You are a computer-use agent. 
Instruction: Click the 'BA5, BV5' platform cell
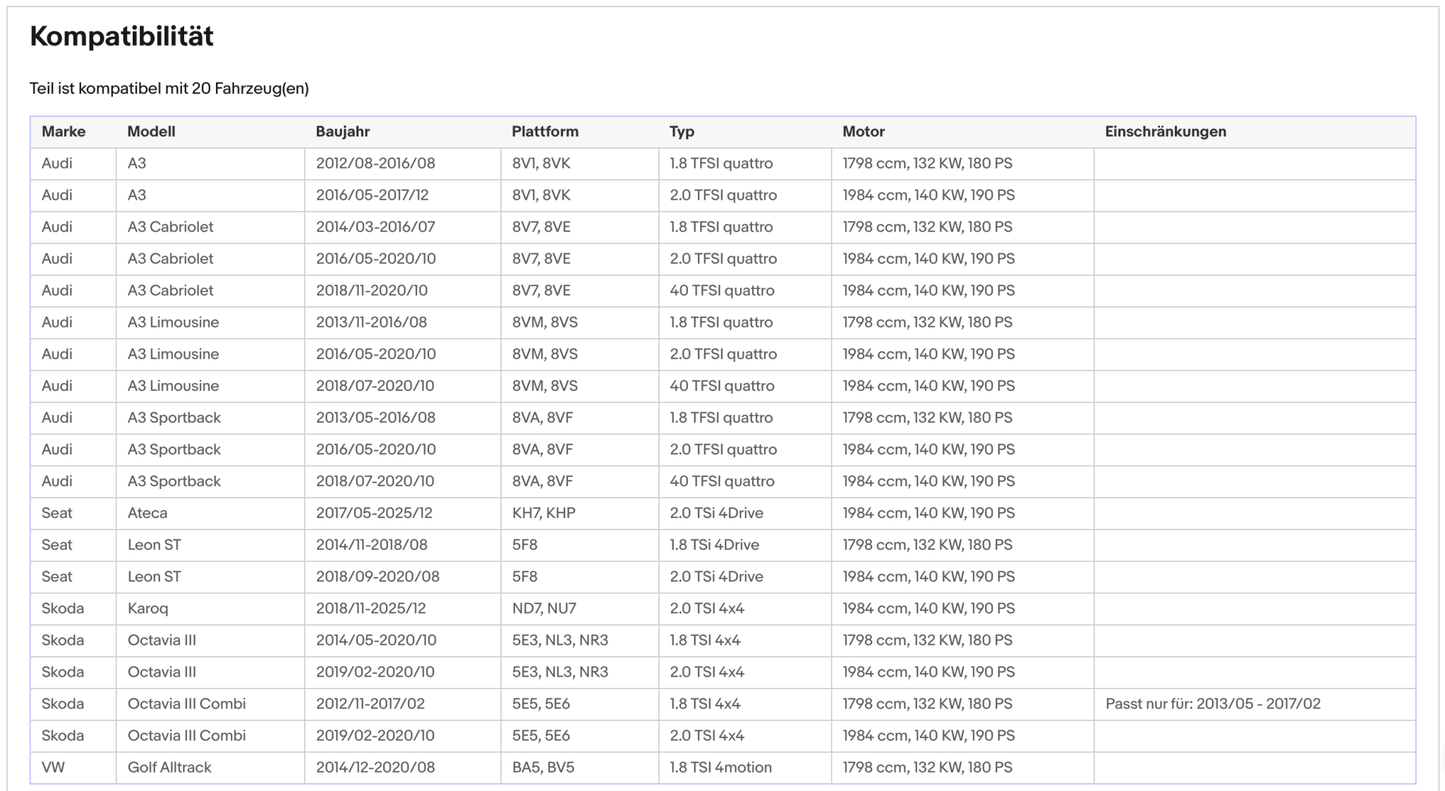[x=543, y=768]
